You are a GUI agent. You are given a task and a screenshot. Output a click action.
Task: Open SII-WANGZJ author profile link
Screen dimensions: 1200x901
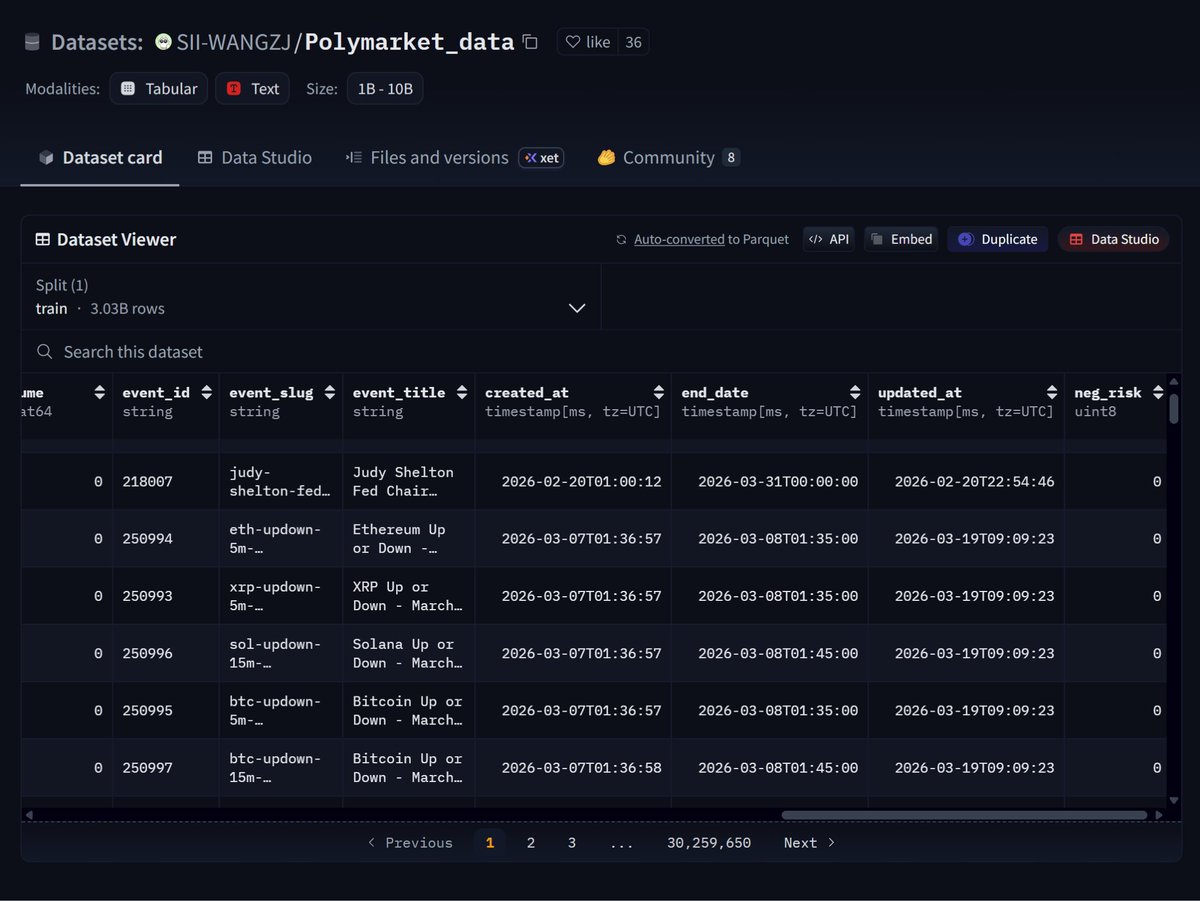(233, 42)
